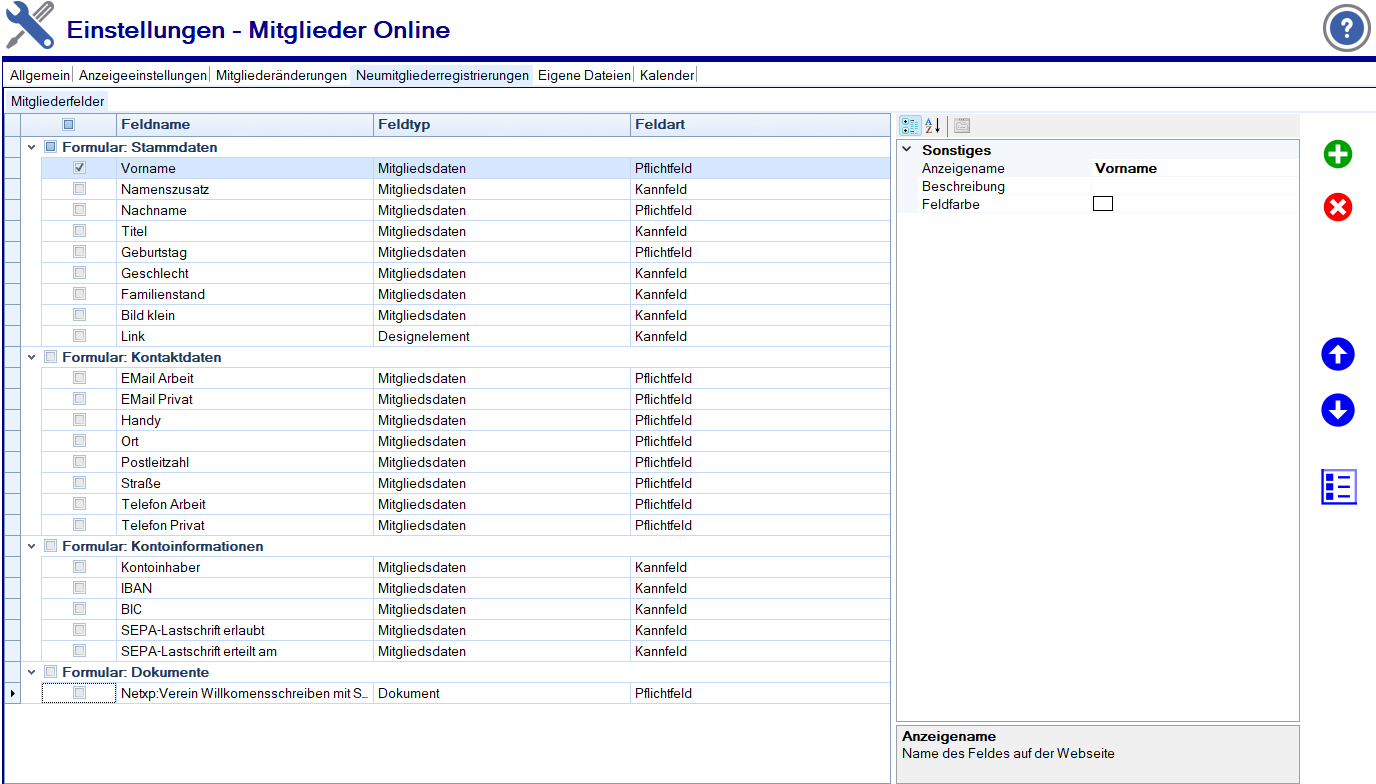
Task: Collapse the Sonstiges property category
Action: [907, 150]
